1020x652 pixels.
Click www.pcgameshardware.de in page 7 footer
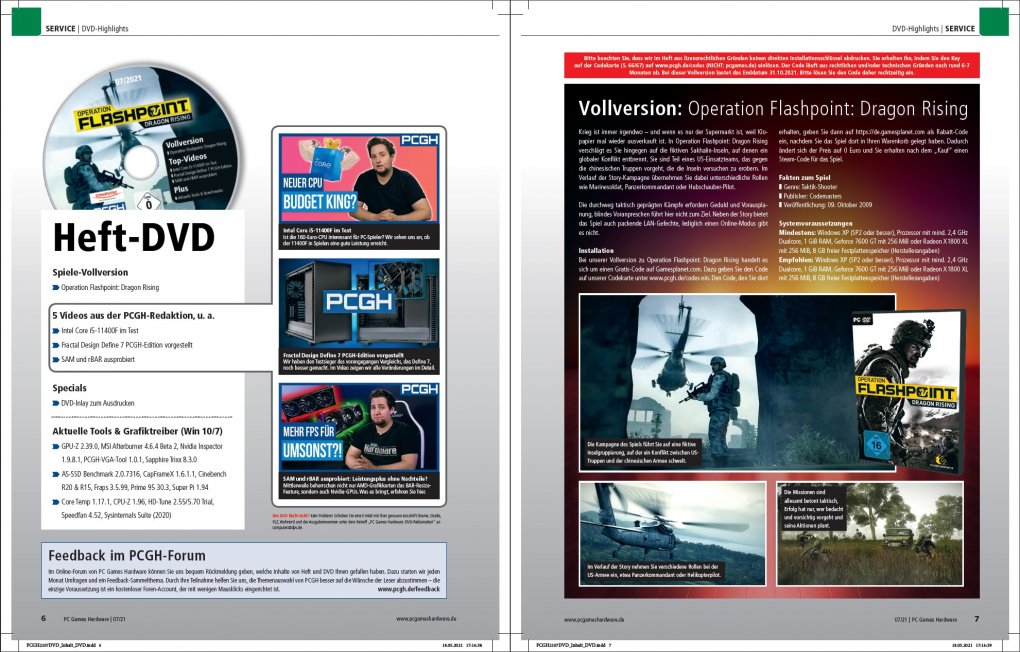[x=594, y=619]
